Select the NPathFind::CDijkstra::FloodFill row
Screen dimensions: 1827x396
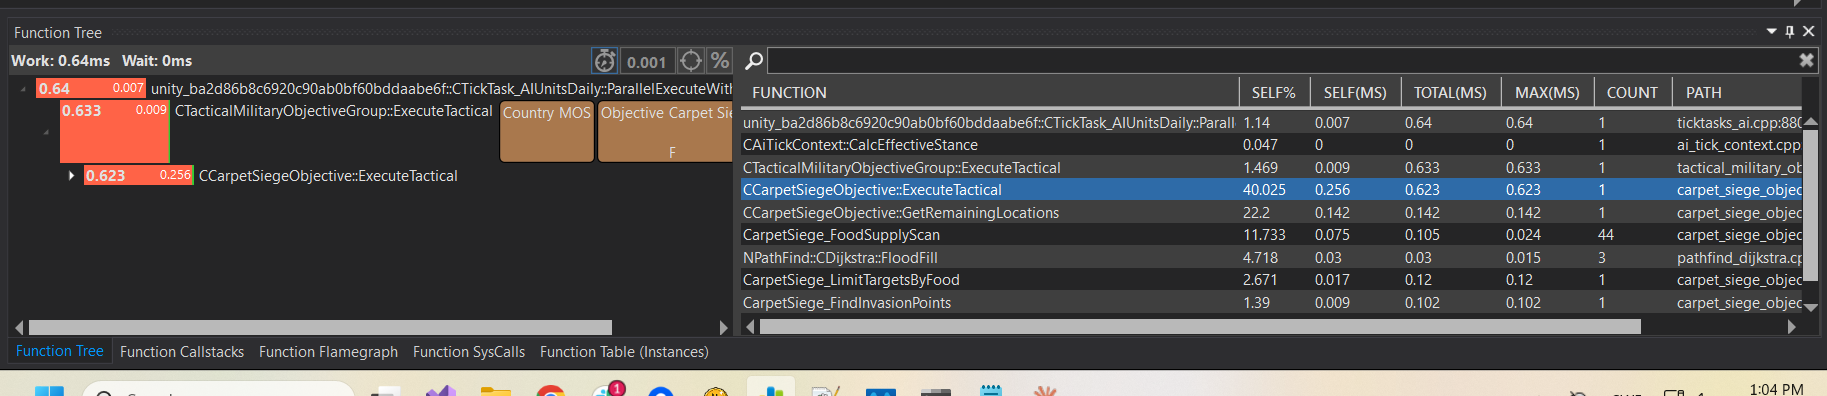pos(1271,258)
